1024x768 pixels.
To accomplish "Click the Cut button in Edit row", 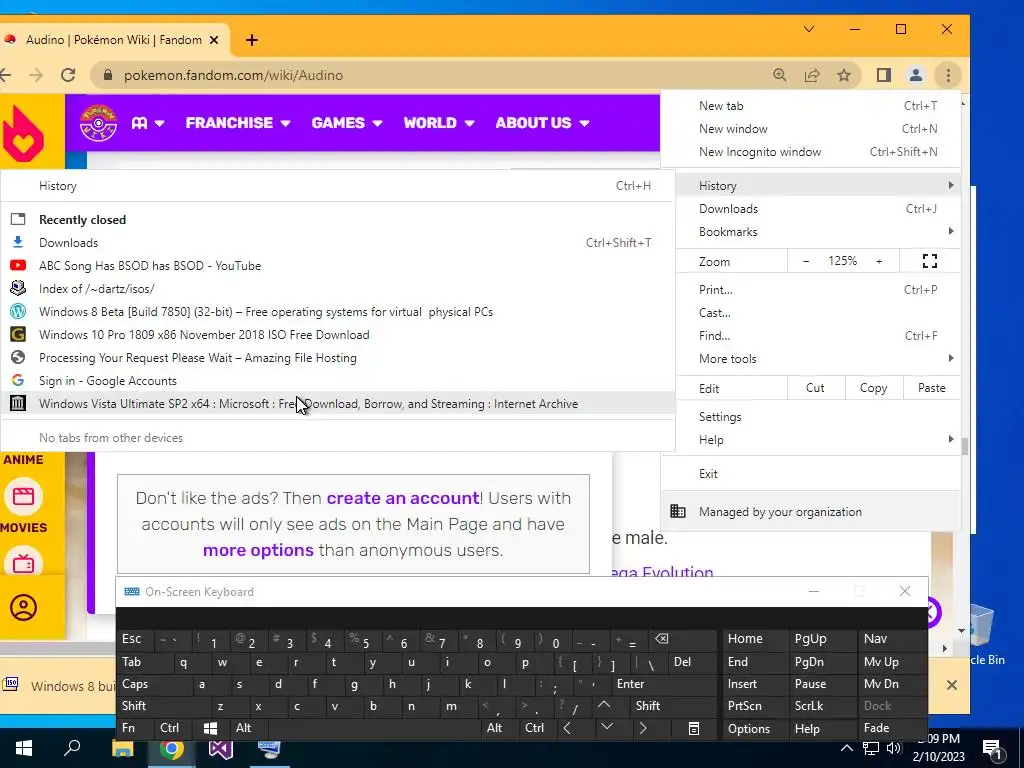I will click(x=815, y=388).
